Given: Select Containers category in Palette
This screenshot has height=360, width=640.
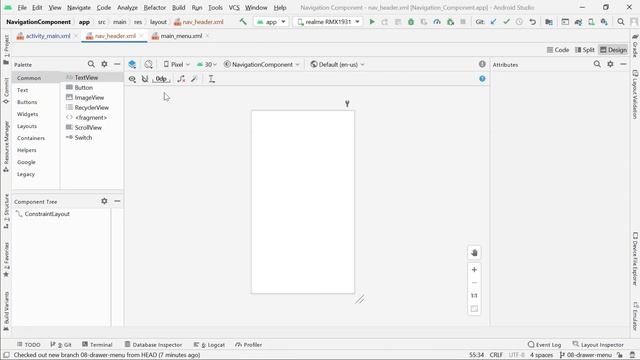Looking at the screenshot, I should (x=31, y=138).
